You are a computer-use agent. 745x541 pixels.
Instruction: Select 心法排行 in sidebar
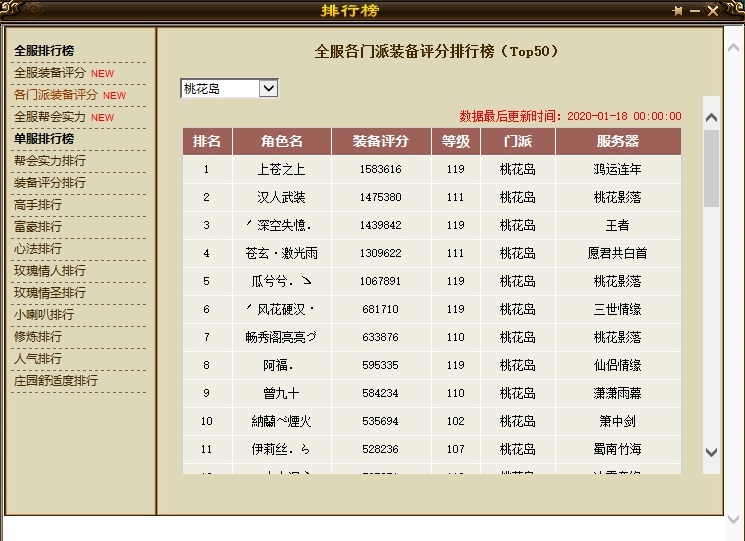tap(38, 248)
